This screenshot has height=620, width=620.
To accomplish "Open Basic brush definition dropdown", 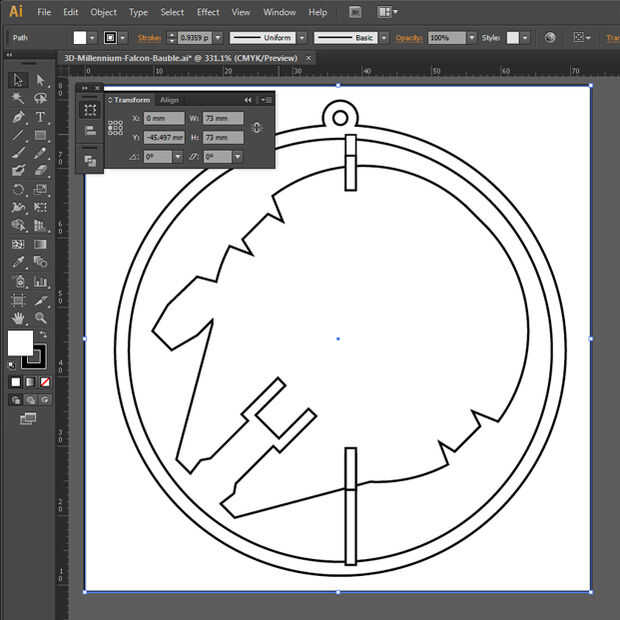I will pos(384,38).
